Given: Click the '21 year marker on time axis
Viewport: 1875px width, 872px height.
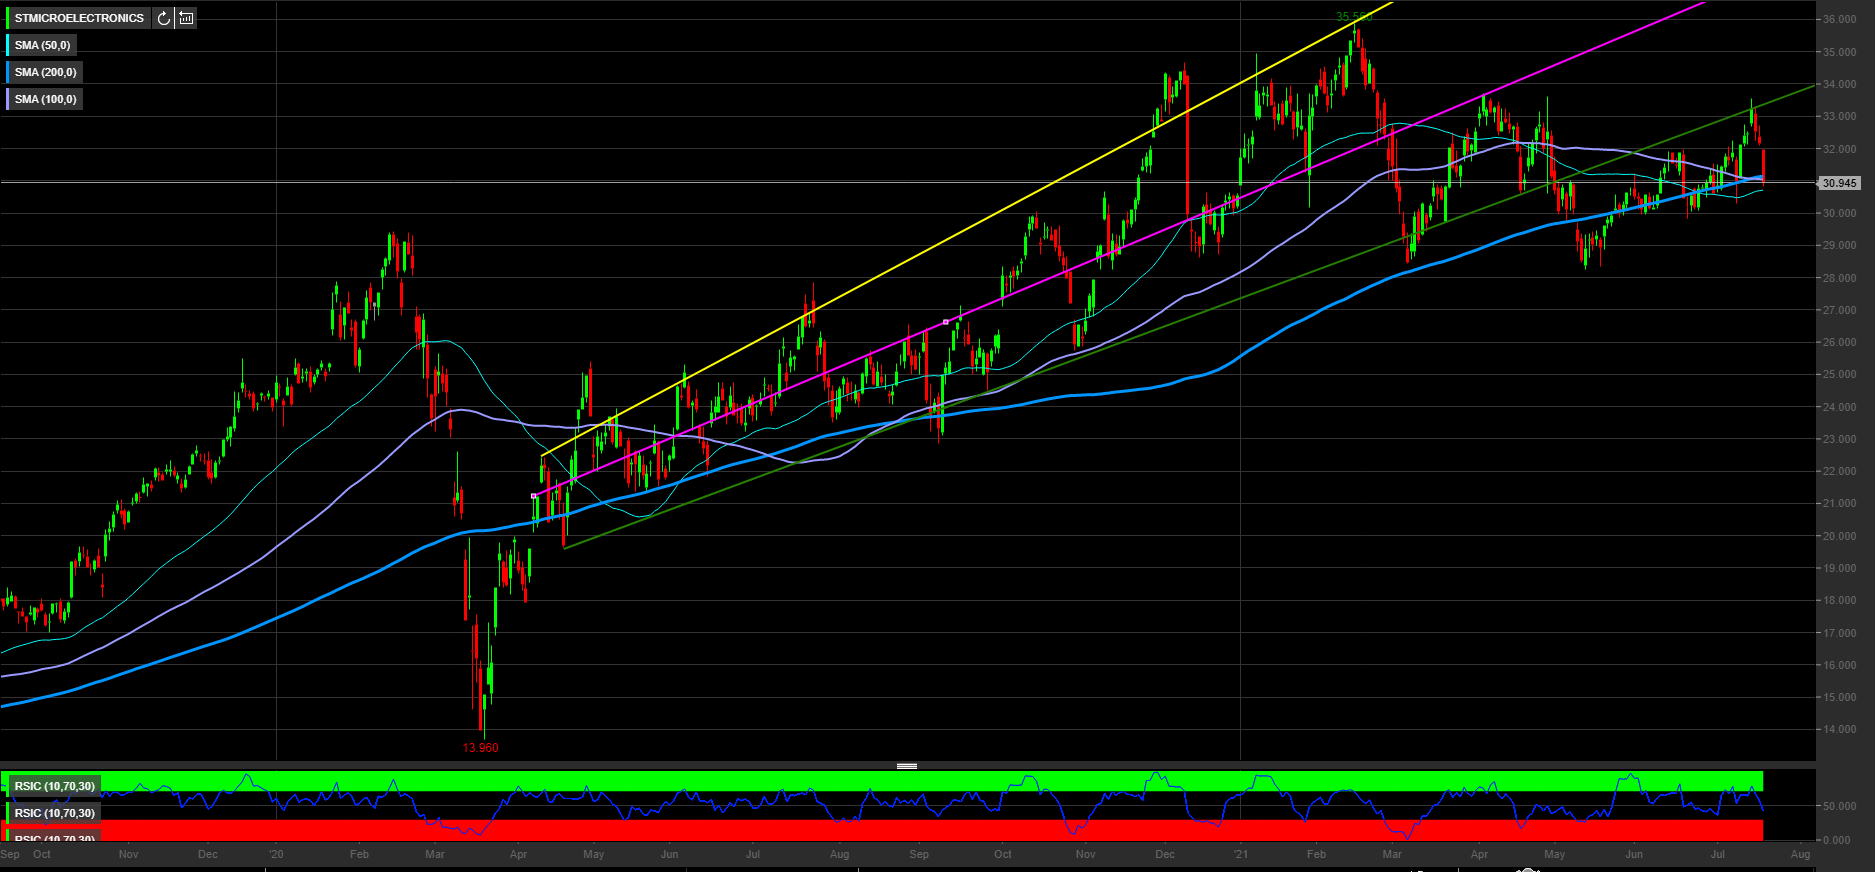Looking at the screenshot, I should [1240, 854].
